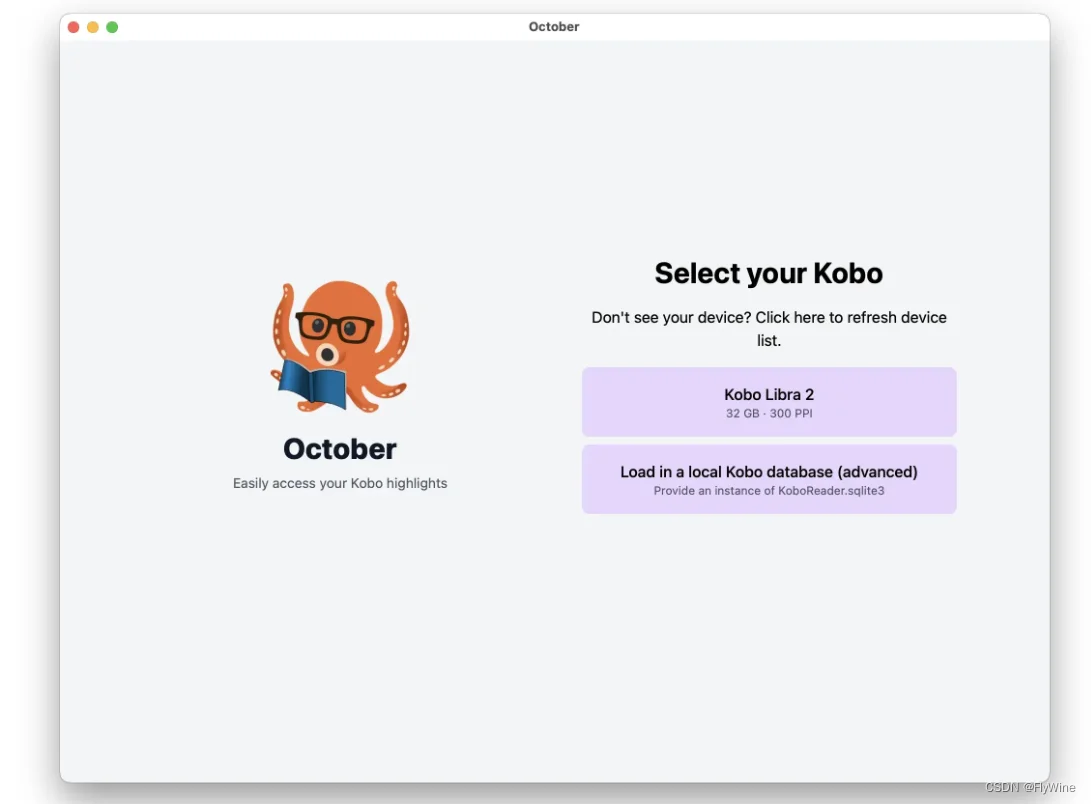Click the bold "October" name under the mascot

tap(340, 449)
